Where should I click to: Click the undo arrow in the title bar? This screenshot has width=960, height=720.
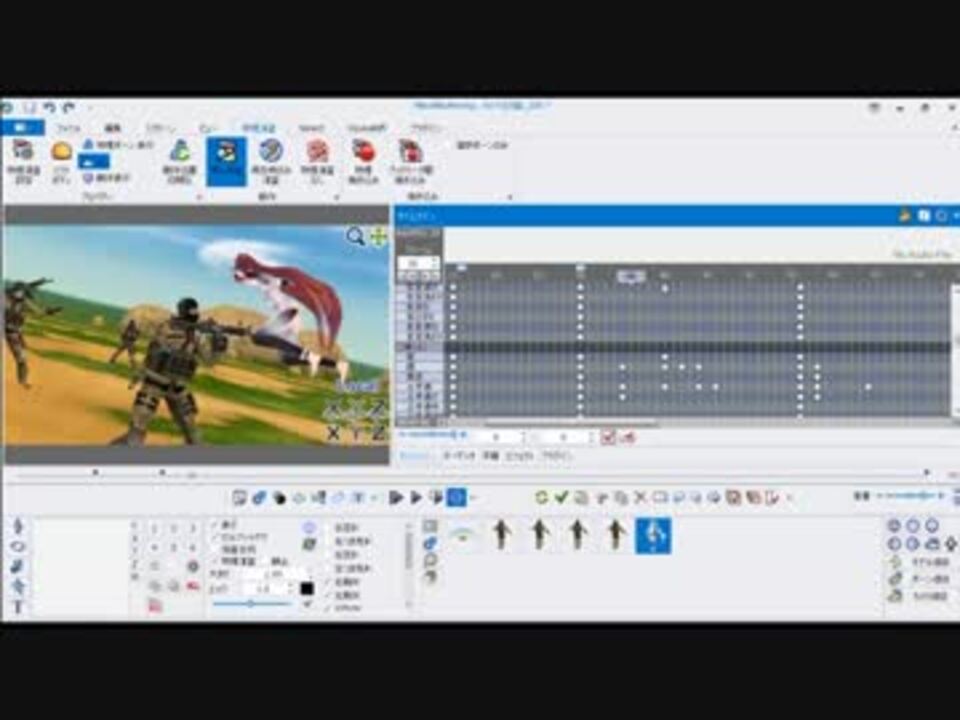coord(49,108)
